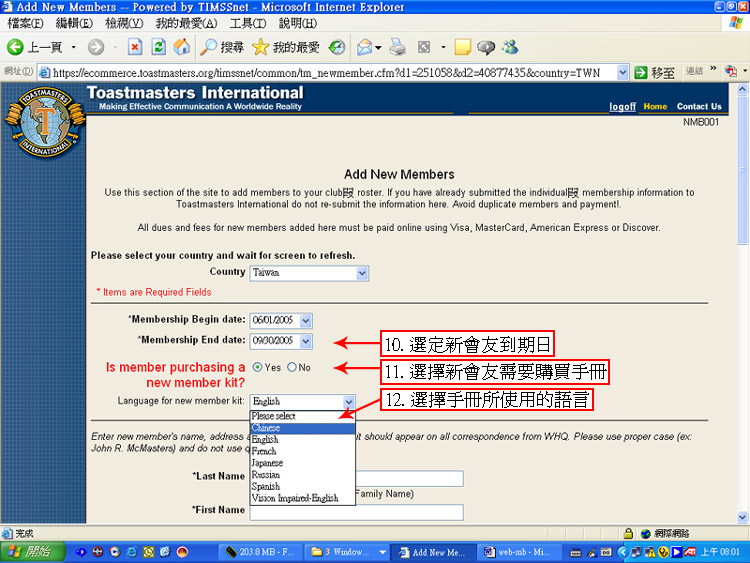The height and width of the screenshot is (563, 750).
Task: Open the 檔案(F) menu
Action: [25, 23]
